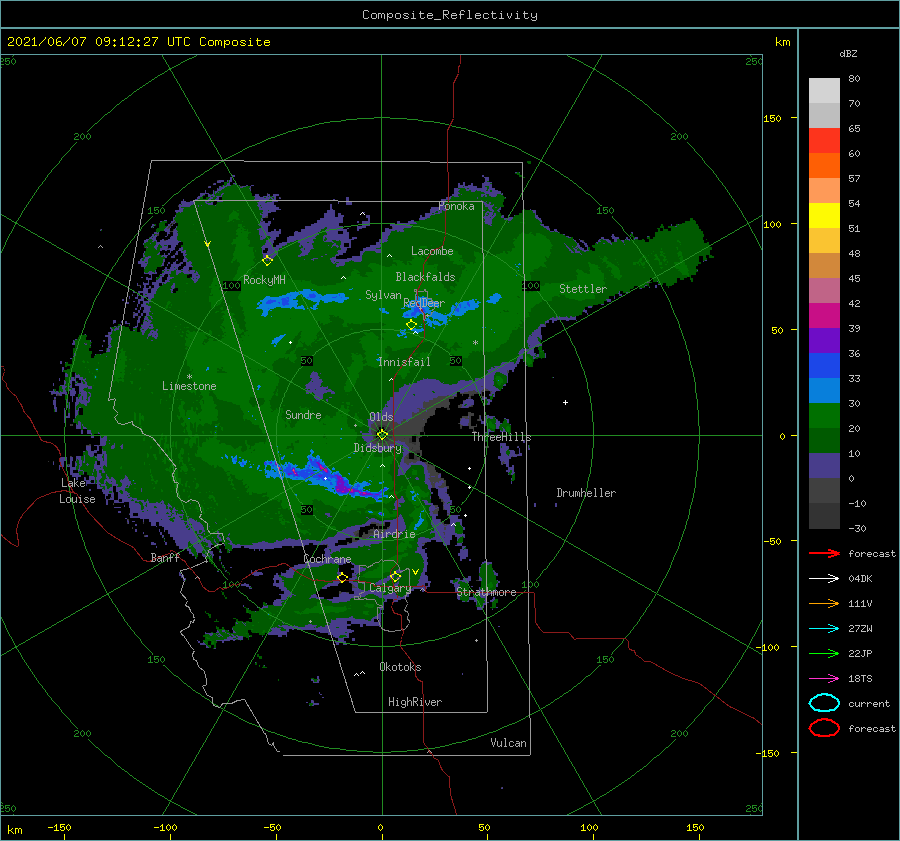
Task: Click the ThreeHills label
Action: [501, 437]
